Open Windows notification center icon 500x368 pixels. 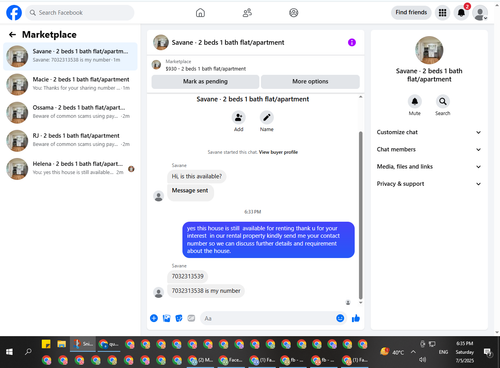(488, 352)
